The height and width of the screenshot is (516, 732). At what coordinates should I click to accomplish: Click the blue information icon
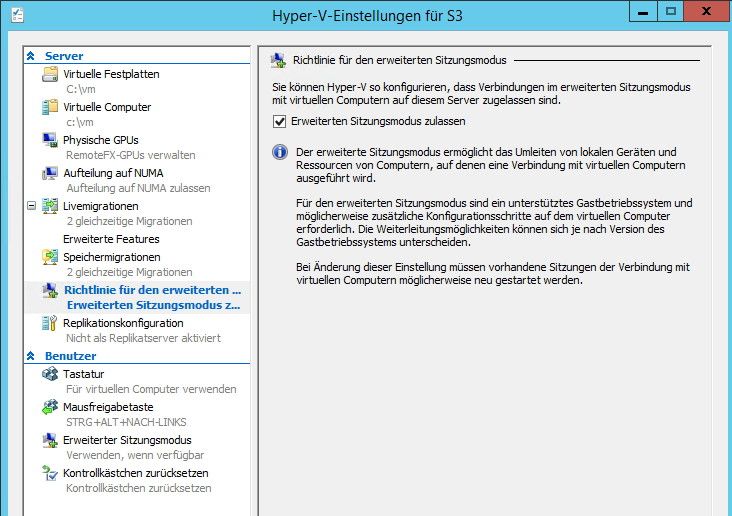(280, 152)
